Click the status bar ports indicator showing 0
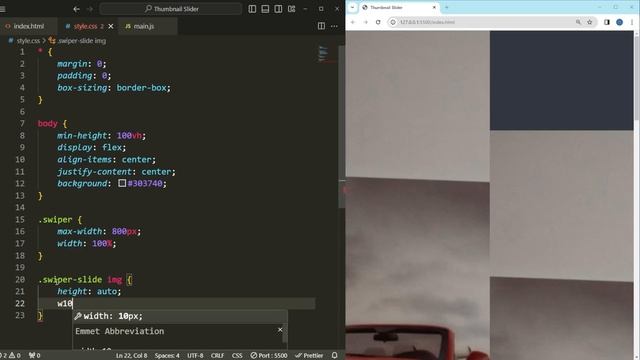640x360 pixels. tap(34, 356)
